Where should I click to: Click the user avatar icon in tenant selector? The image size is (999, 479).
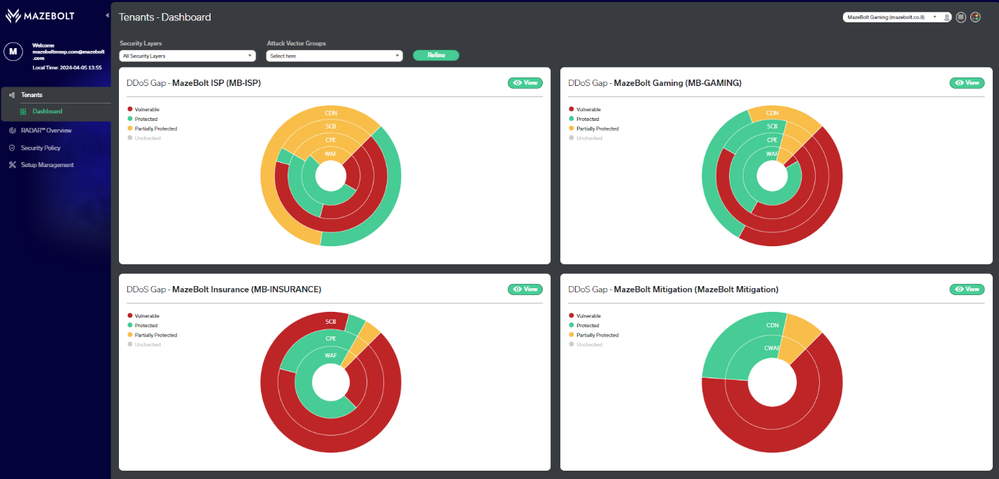[x=947, y=17]
